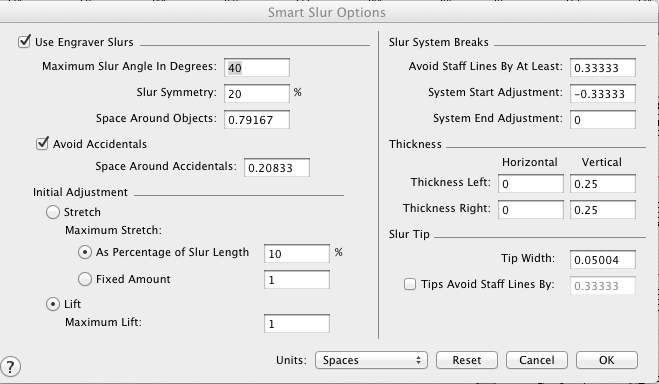Click the Maximum Slur Angle In Degrees field

point(257,68)
